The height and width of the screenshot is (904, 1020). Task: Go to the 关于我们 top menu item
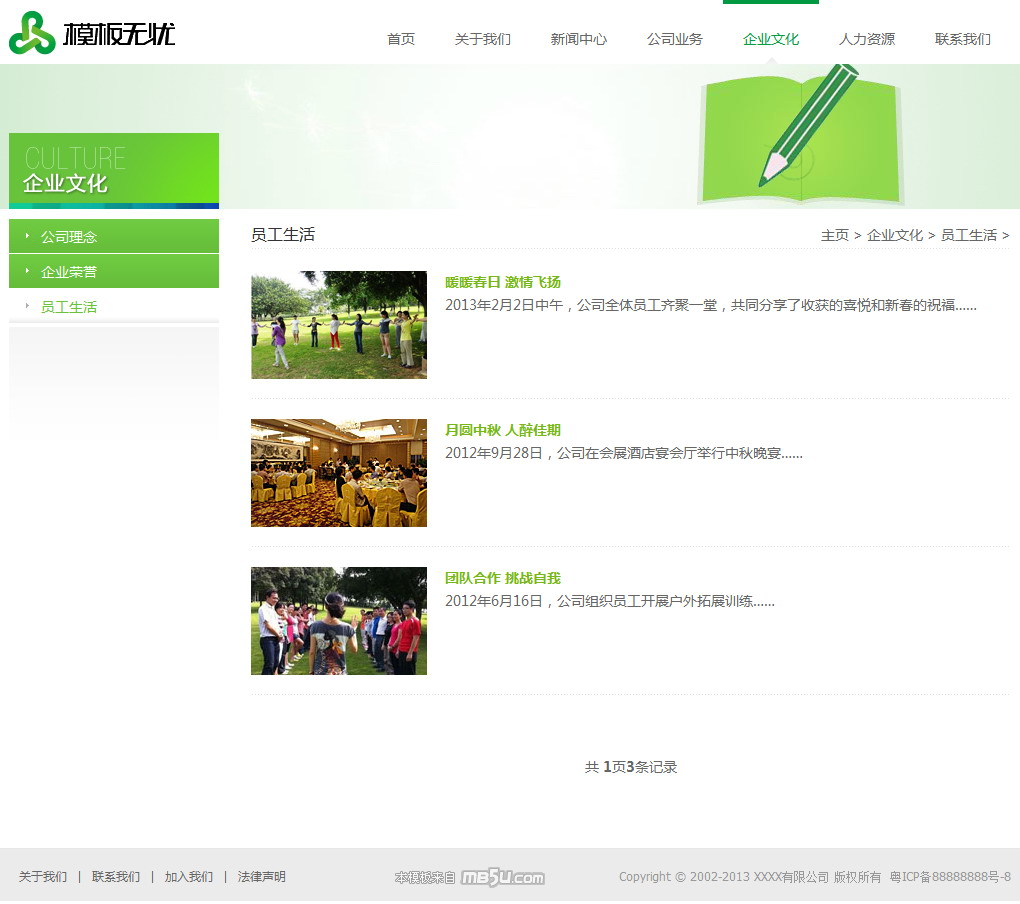482,39
